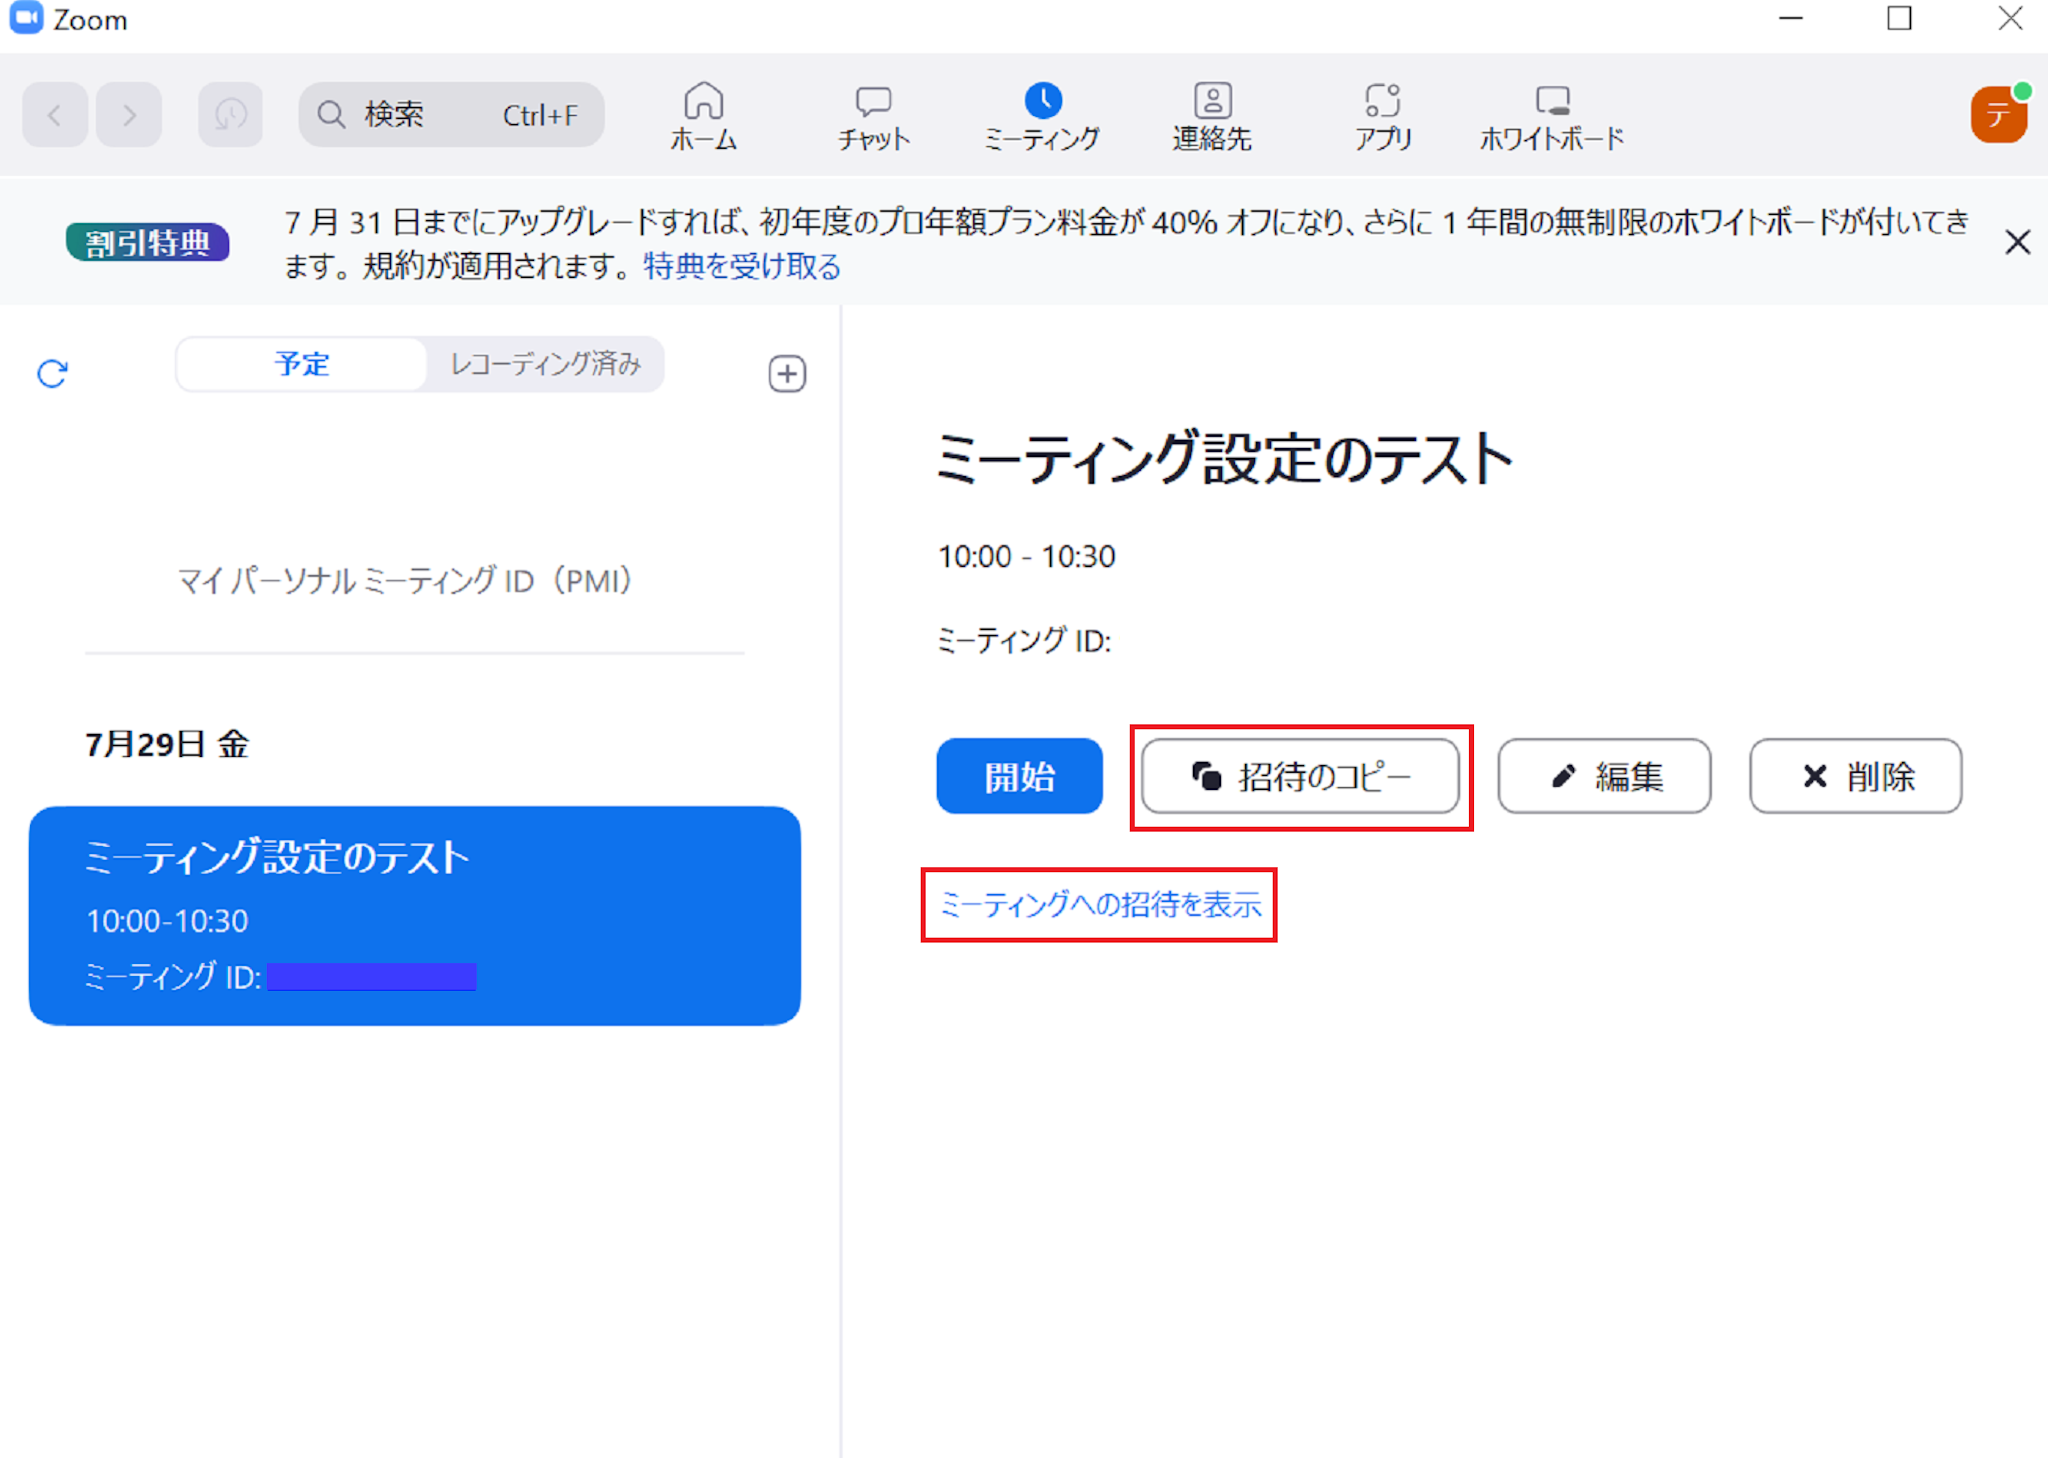
Task: Click the history clock icon in toolbar
Action: pos(230,115)
